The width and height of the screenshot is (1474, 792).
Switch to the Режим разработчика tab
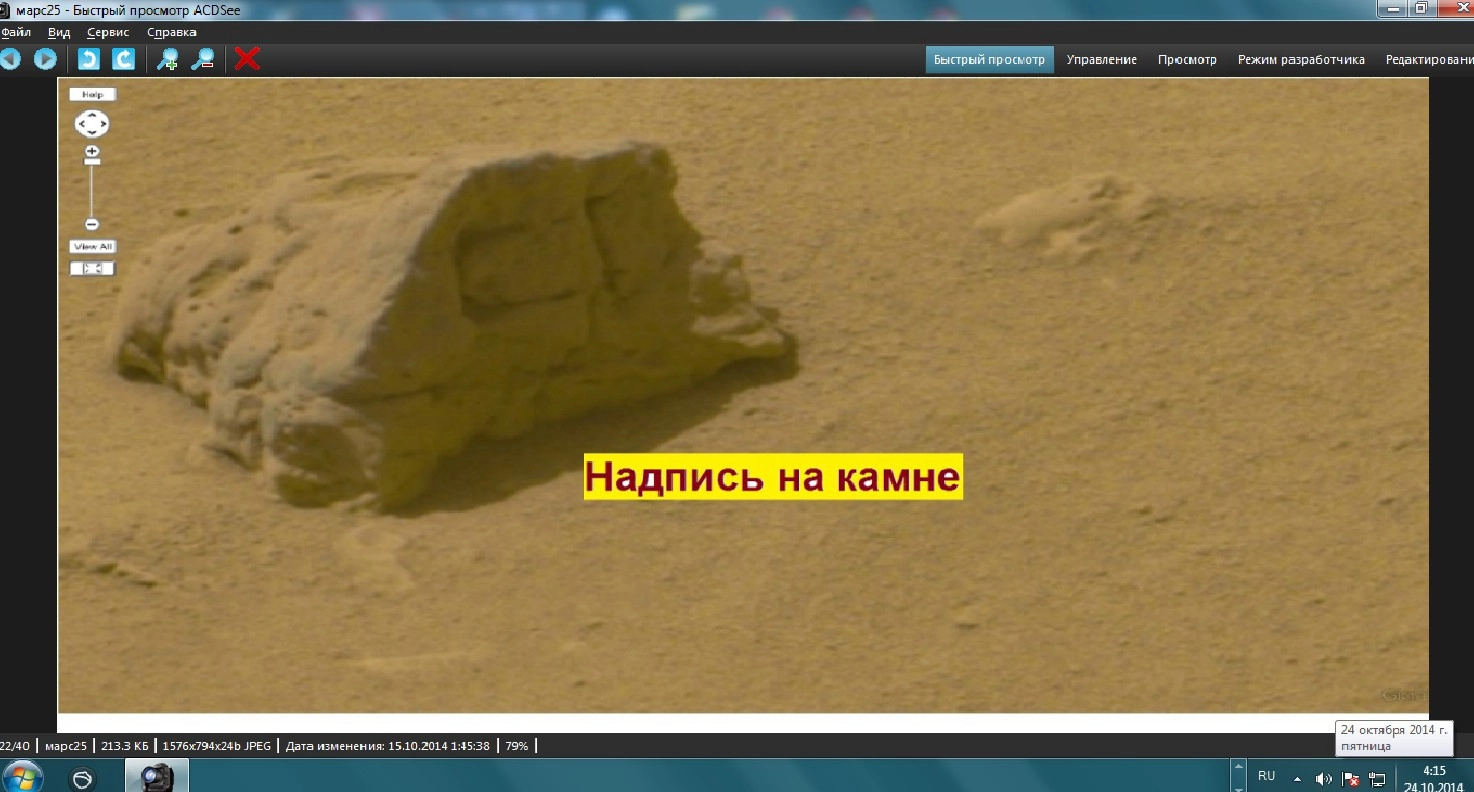click(1300, 60)
